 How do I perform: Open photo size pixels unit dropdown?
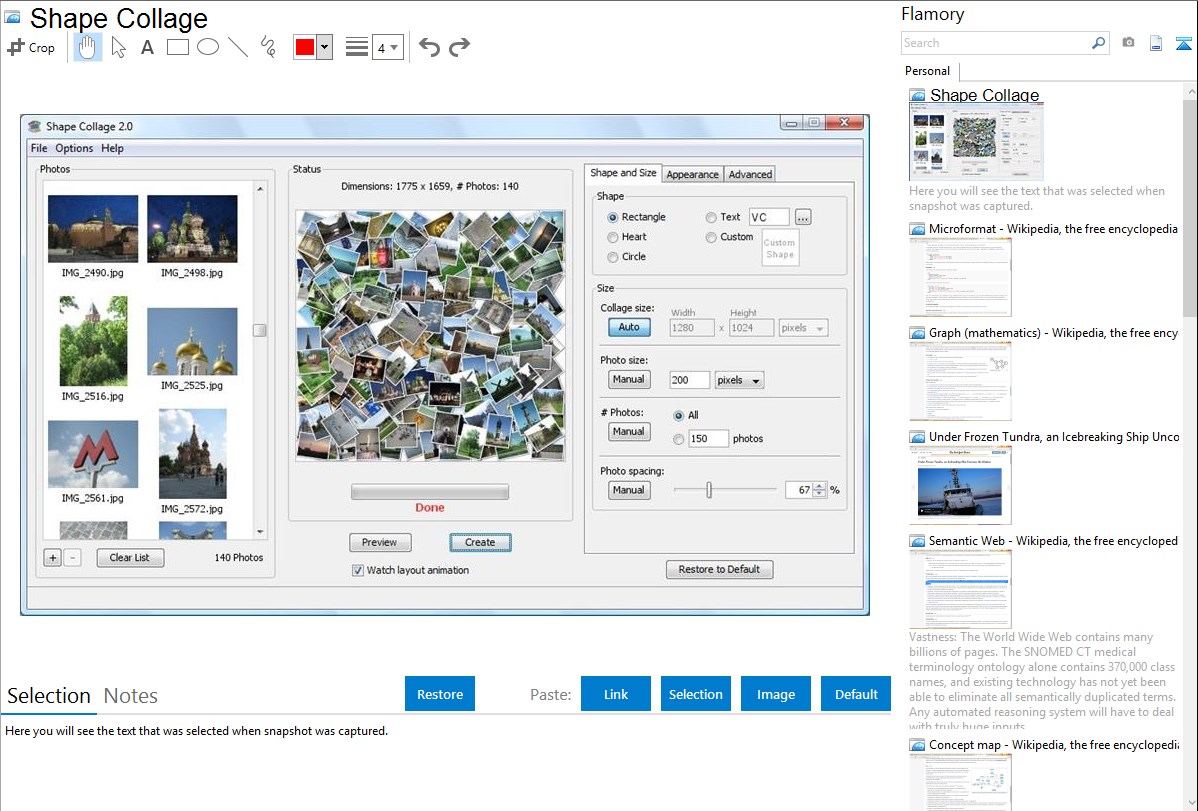coord(739,381)
